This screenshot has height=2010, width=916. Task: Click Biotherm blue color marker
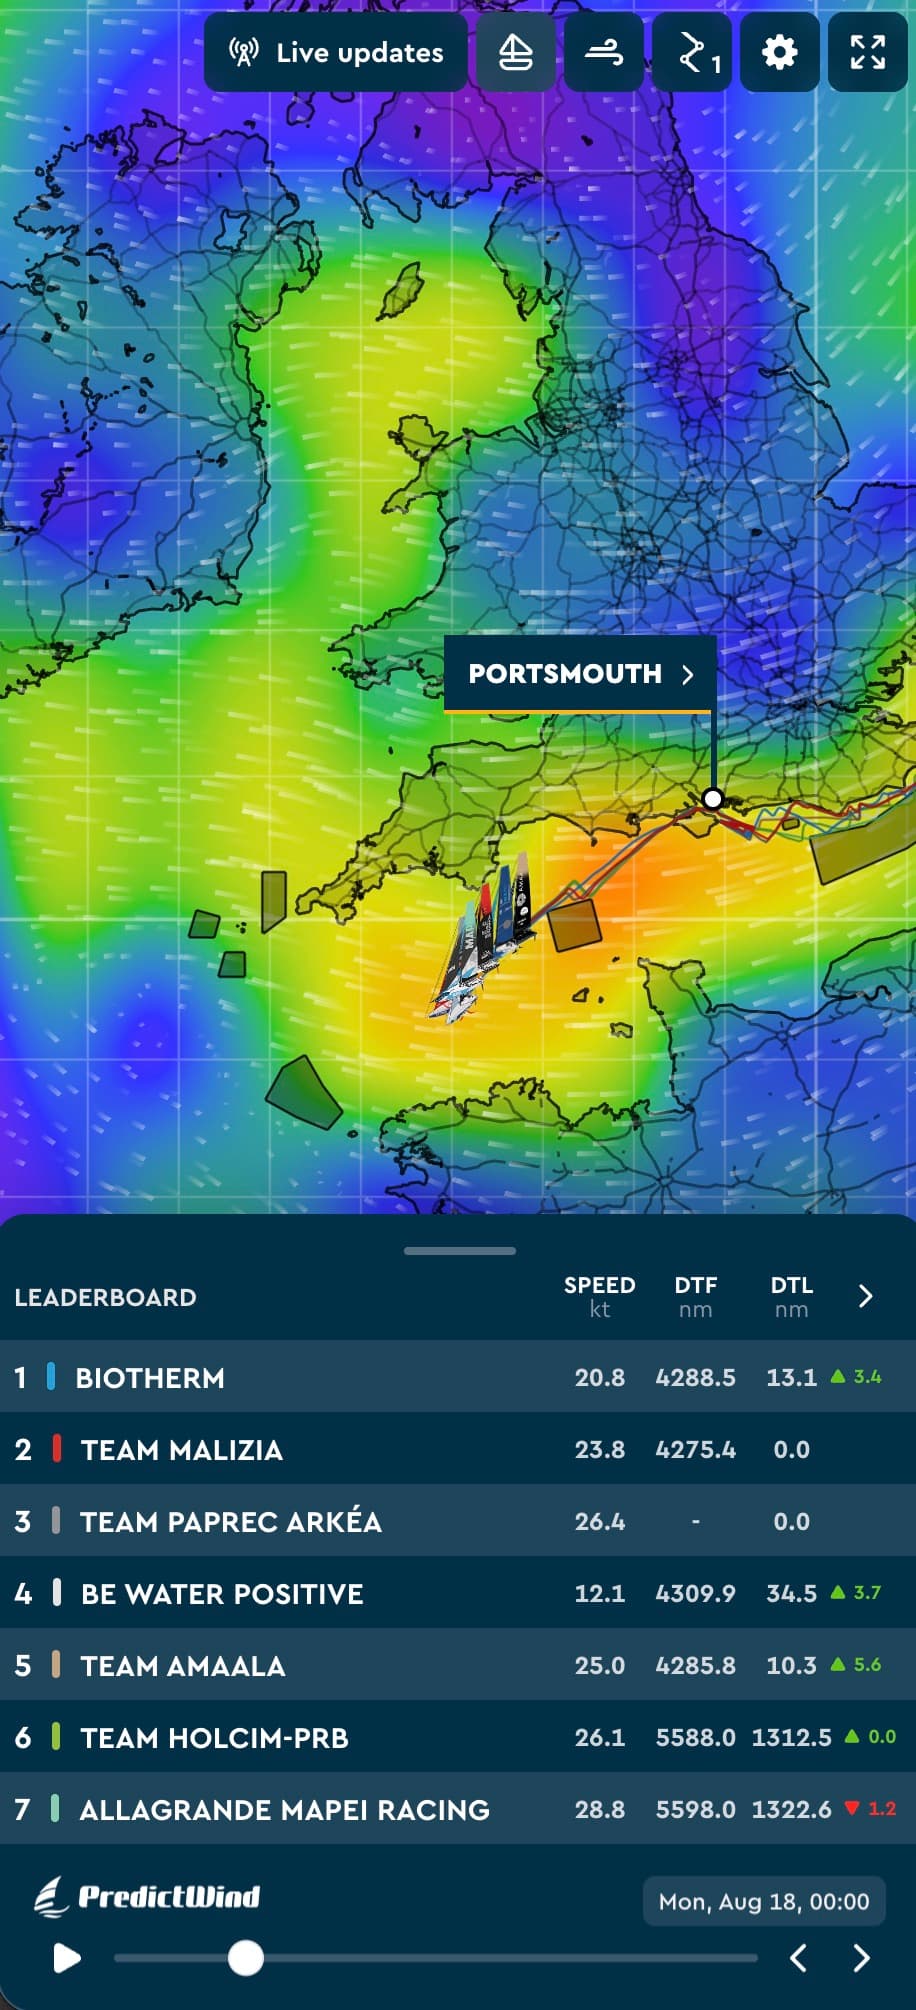click(x=51, y=1377)
